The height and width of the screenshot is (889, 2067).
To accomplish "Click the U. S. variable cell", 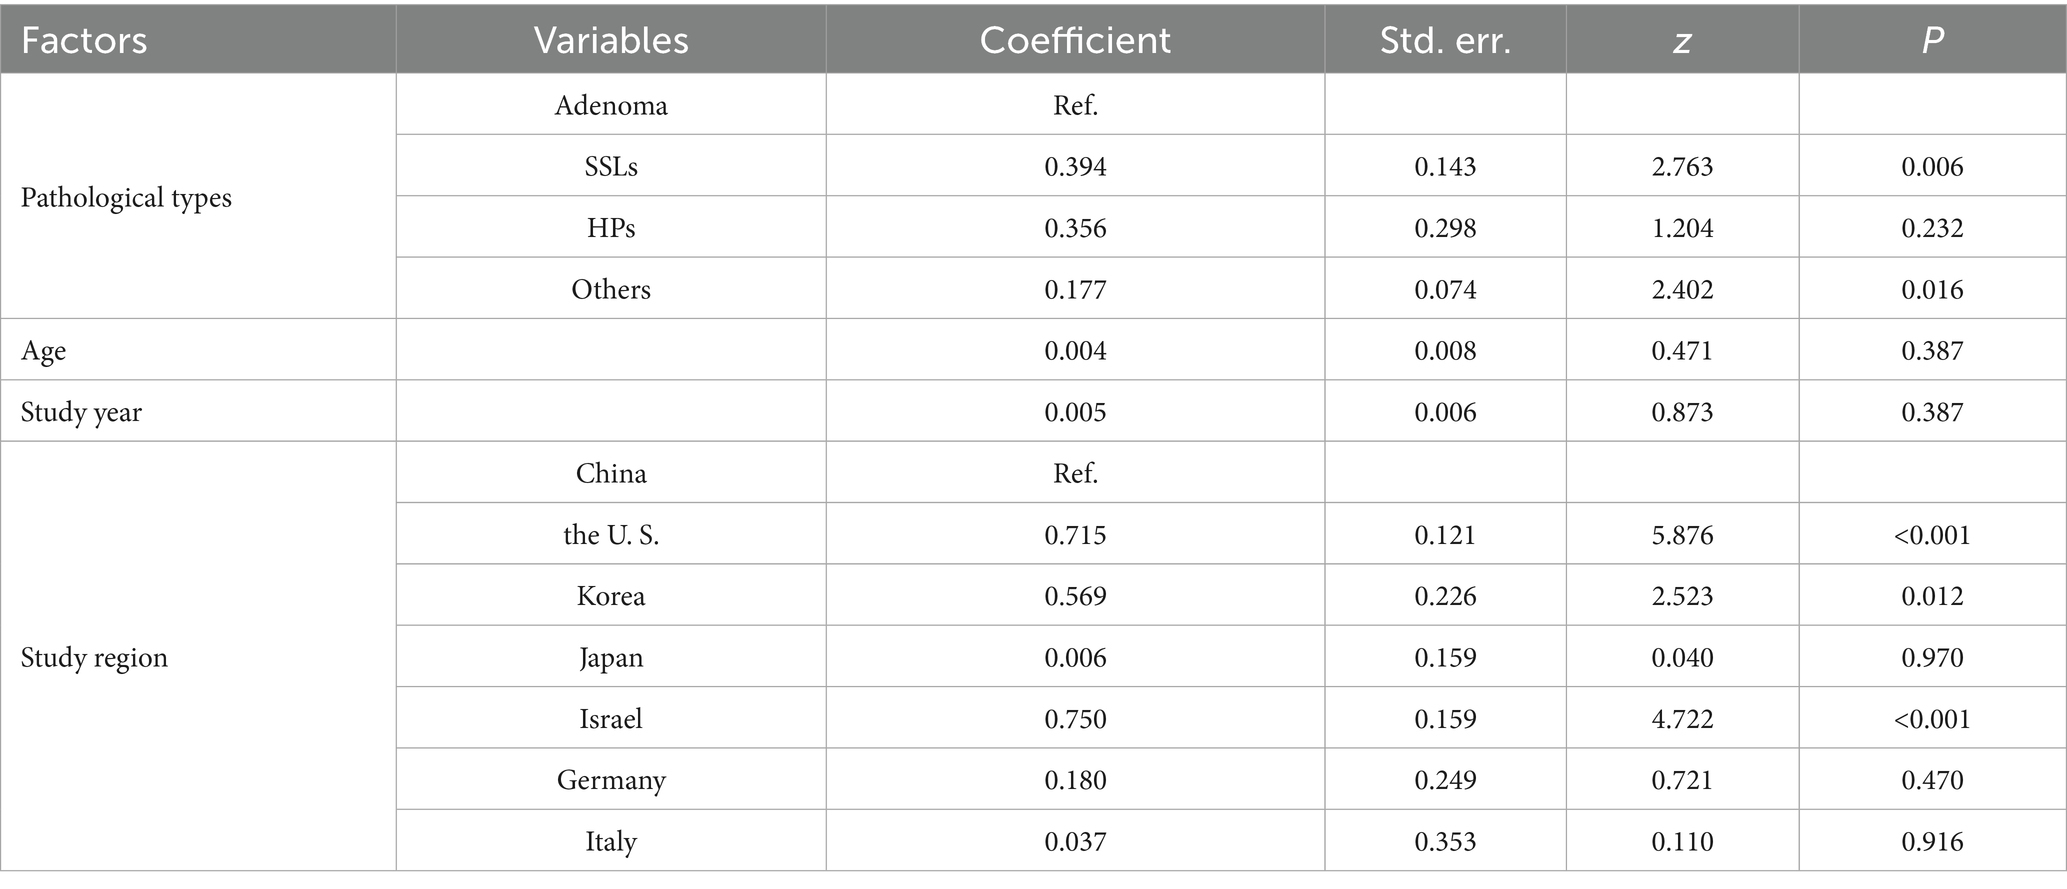I will 611,534.
